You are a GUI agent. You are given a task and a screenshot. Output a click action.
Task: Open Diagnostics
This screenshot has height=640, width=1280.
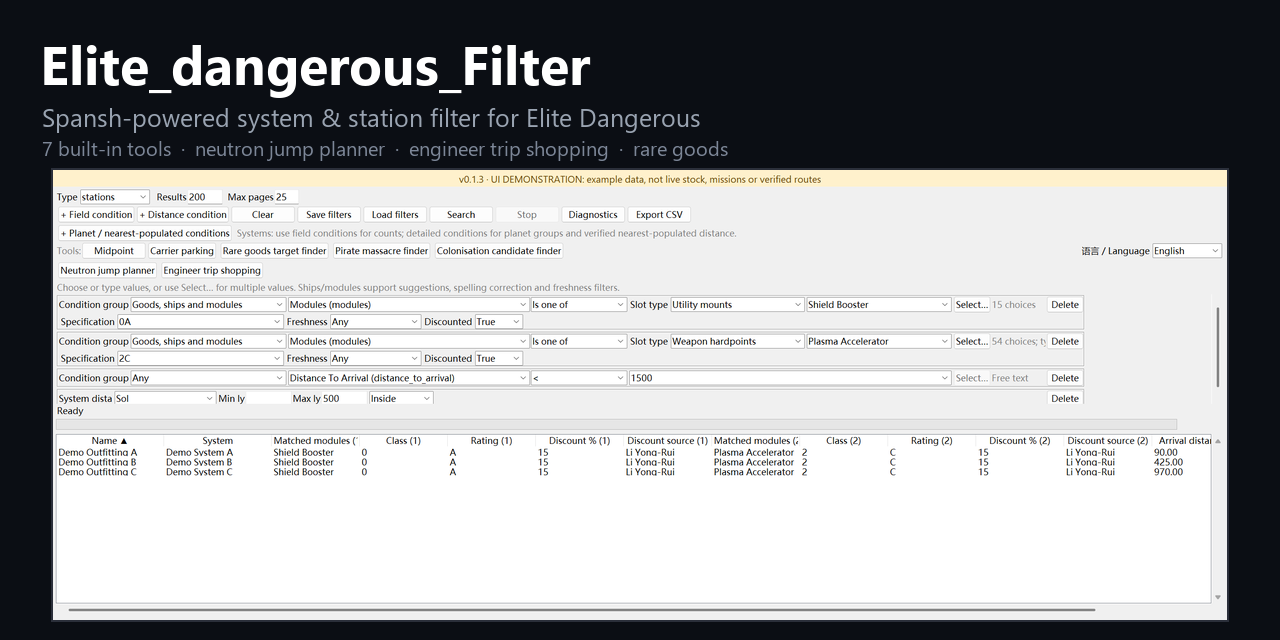pos(593,214)
